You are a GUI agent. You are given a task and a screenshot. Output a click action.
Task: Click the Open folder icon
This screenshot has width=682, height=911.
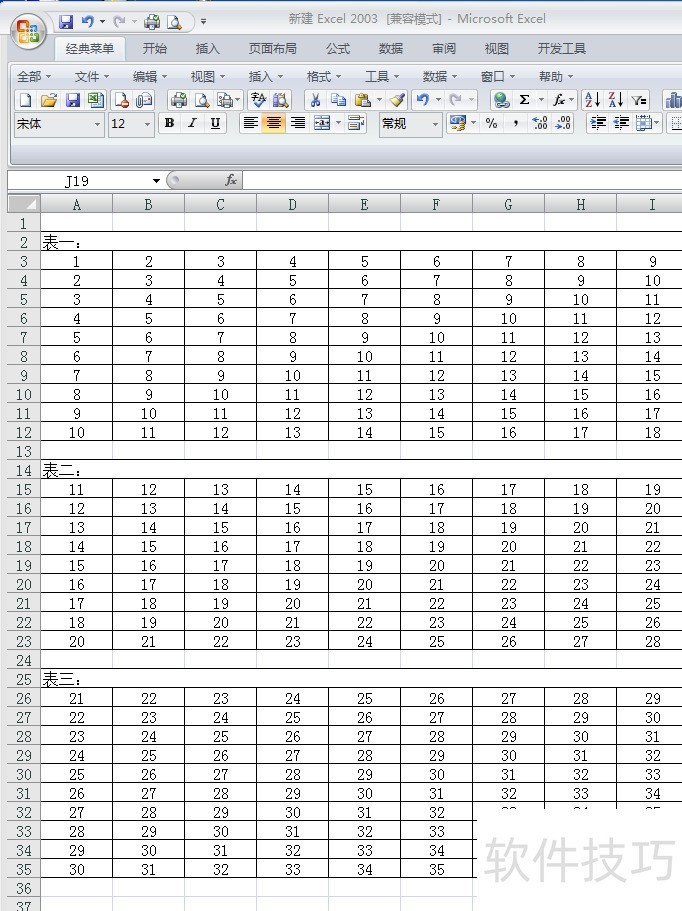point(49,101)
